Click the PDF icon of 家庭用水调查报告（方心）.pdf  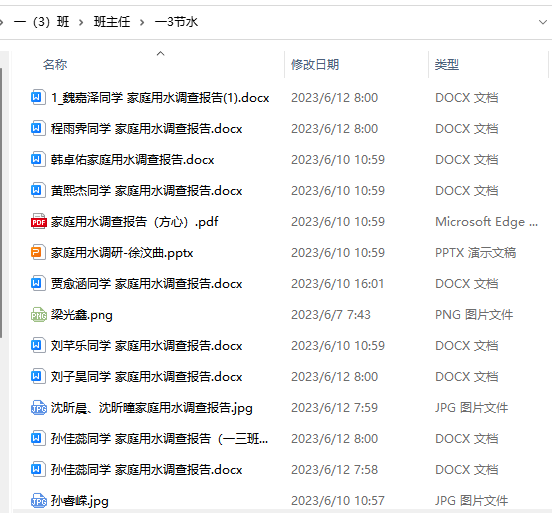click(x=38, y=221)
